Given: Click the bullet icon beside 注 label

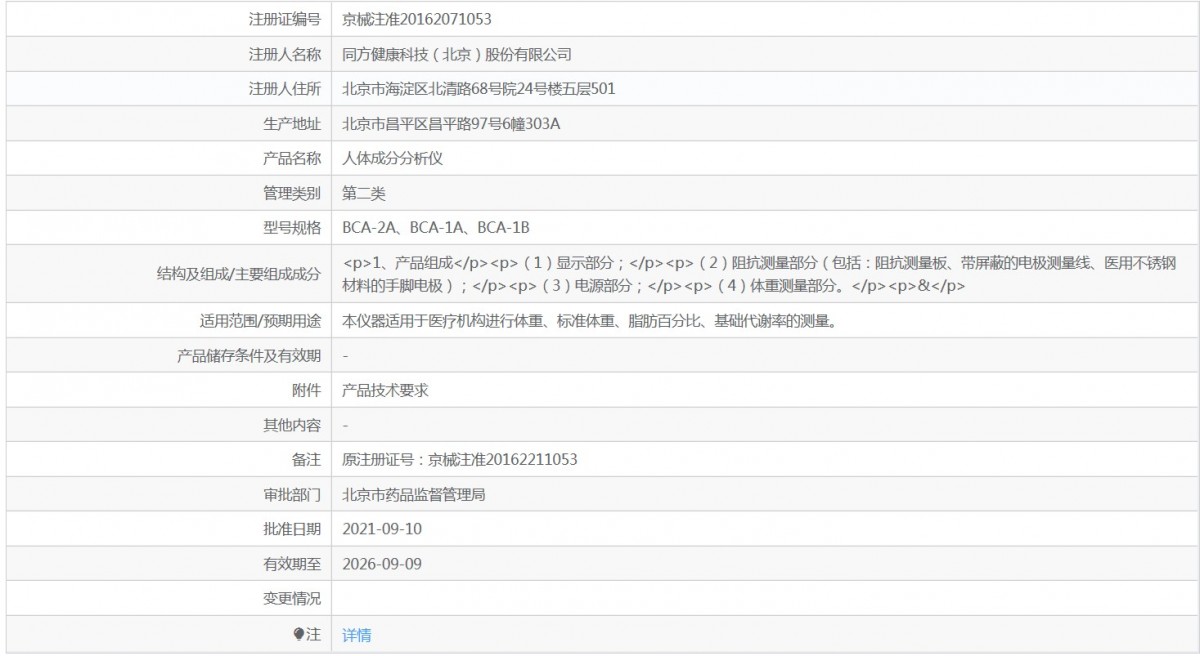Looking at the screenshot, I should coord(299,634).
